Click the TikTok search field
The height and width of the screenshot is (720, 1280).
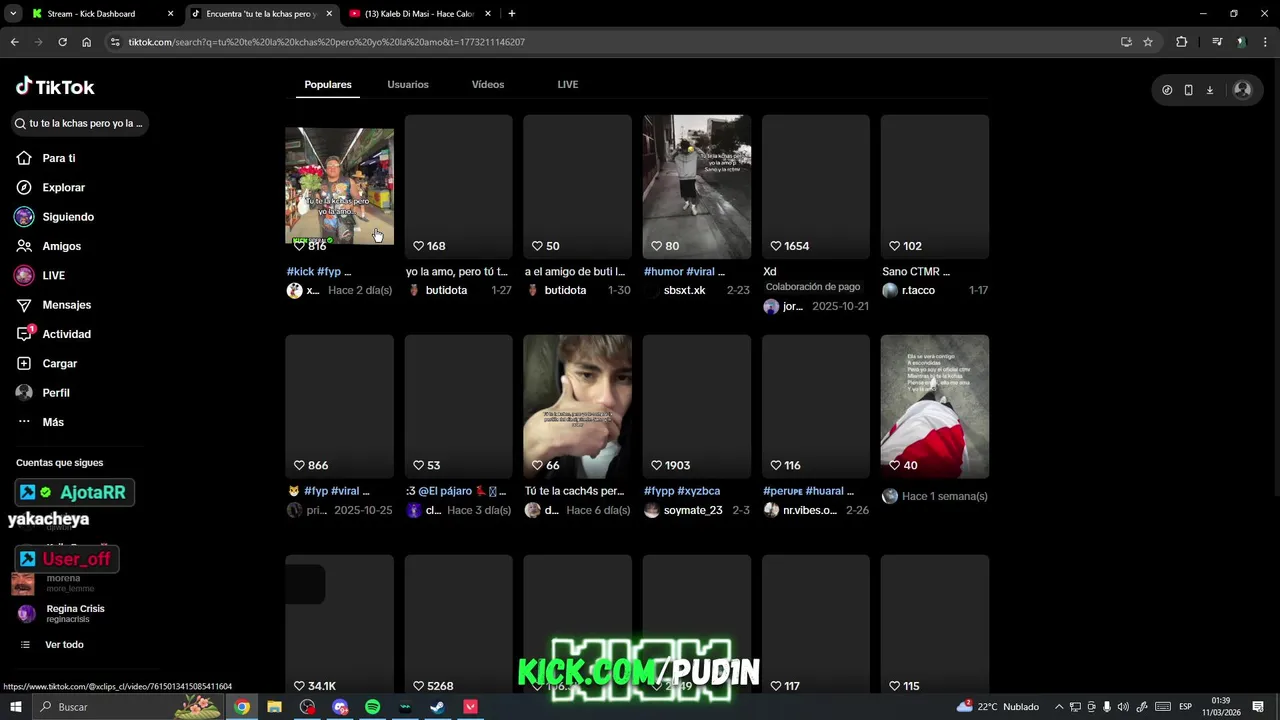pos(80,124)
